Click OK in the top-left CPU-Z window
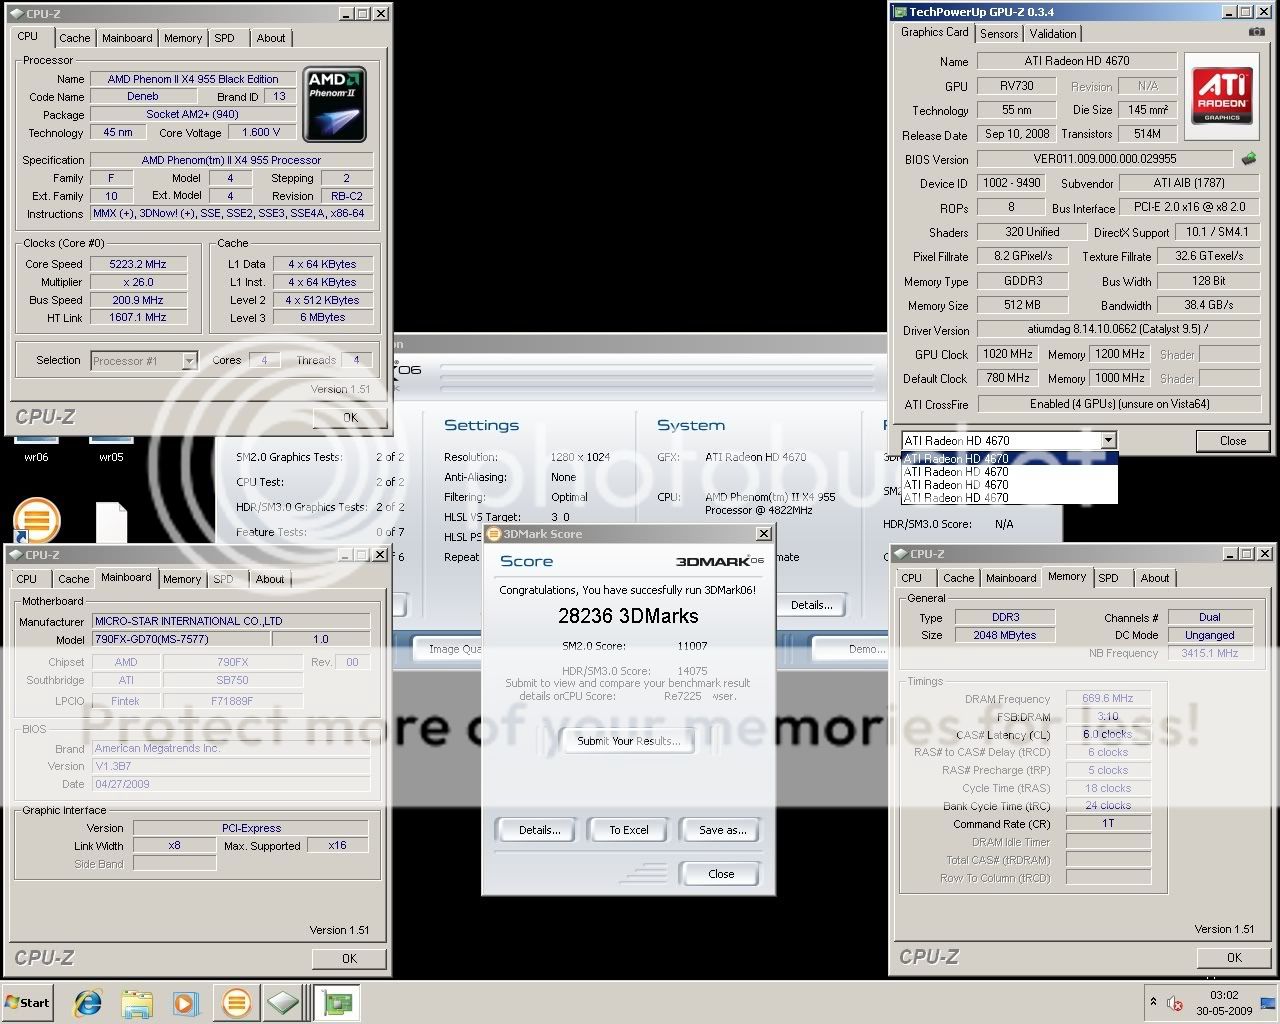Image resolution: width=1280 pixels, height=1024 pixels. pyautogui.click(x=349, y=417)
